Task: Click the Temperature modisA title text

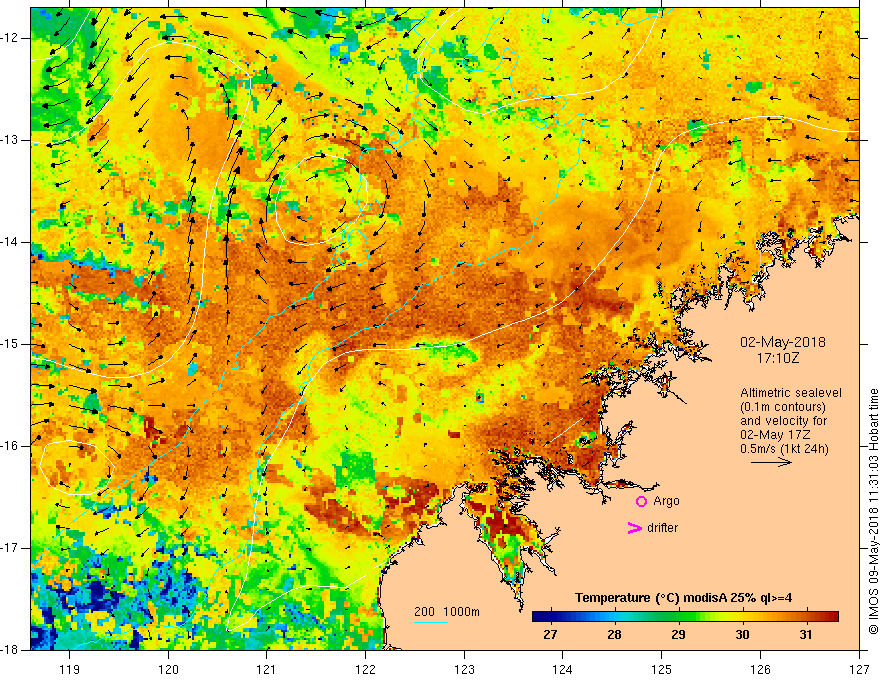Action: point(684,598)
